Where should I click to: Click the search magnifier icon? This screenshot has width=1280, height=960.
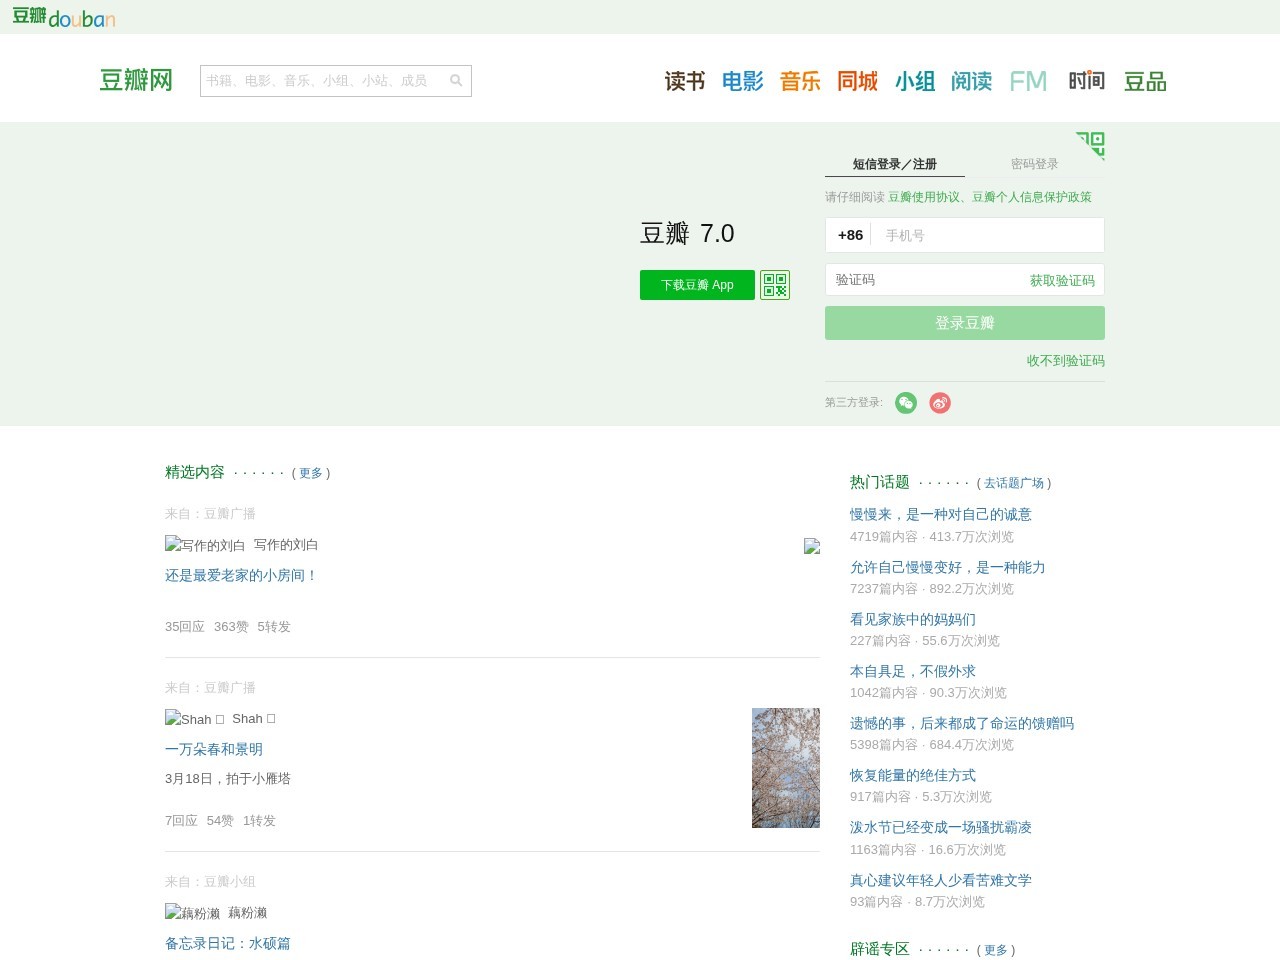[x=456, y=80]
